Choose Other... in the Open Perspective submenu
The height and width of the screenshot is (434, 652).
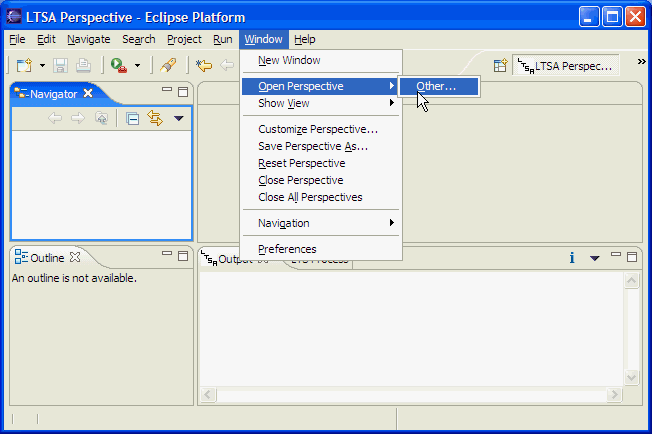439,86
